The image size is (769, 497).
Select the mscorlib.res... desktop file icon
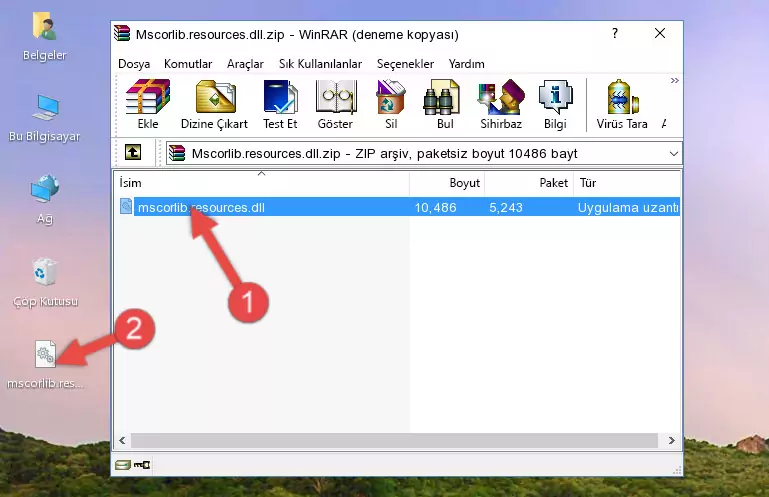point(45,365)
